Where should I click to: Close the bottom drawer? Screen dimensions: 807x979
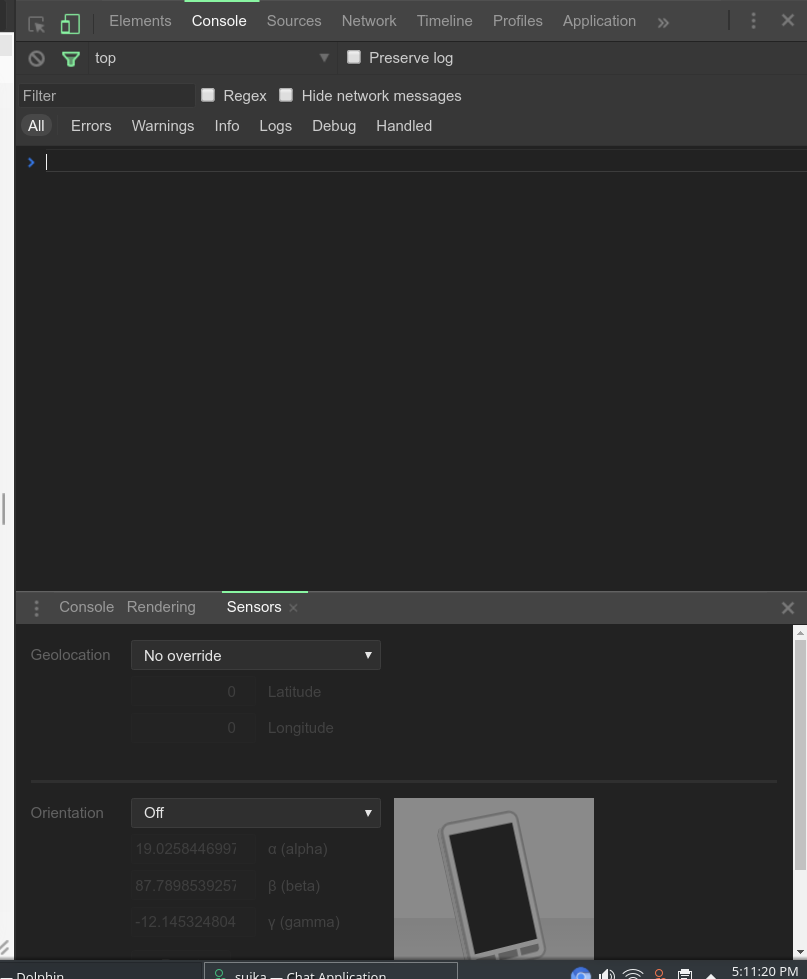(x=788, y=608)
